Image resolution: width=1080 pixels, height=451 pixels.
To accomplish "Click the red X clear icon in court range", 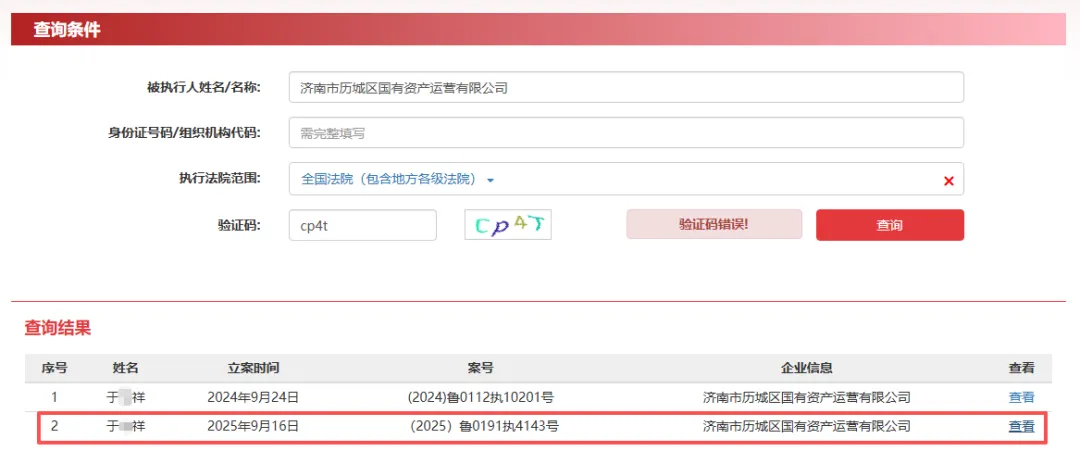I will [x=948, y=181].
